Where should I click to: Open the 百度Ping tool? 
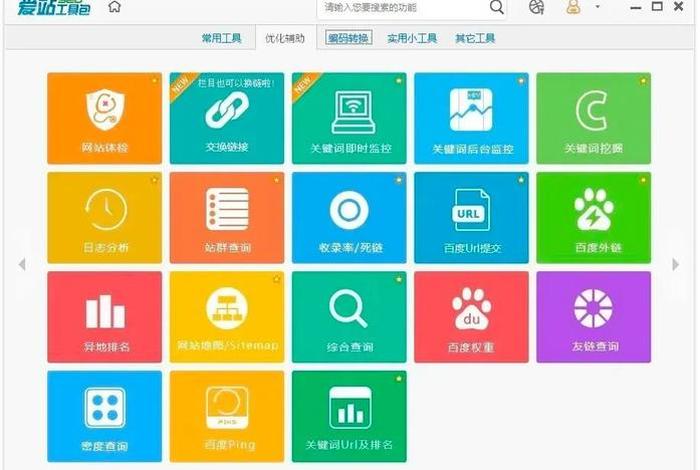227,416
